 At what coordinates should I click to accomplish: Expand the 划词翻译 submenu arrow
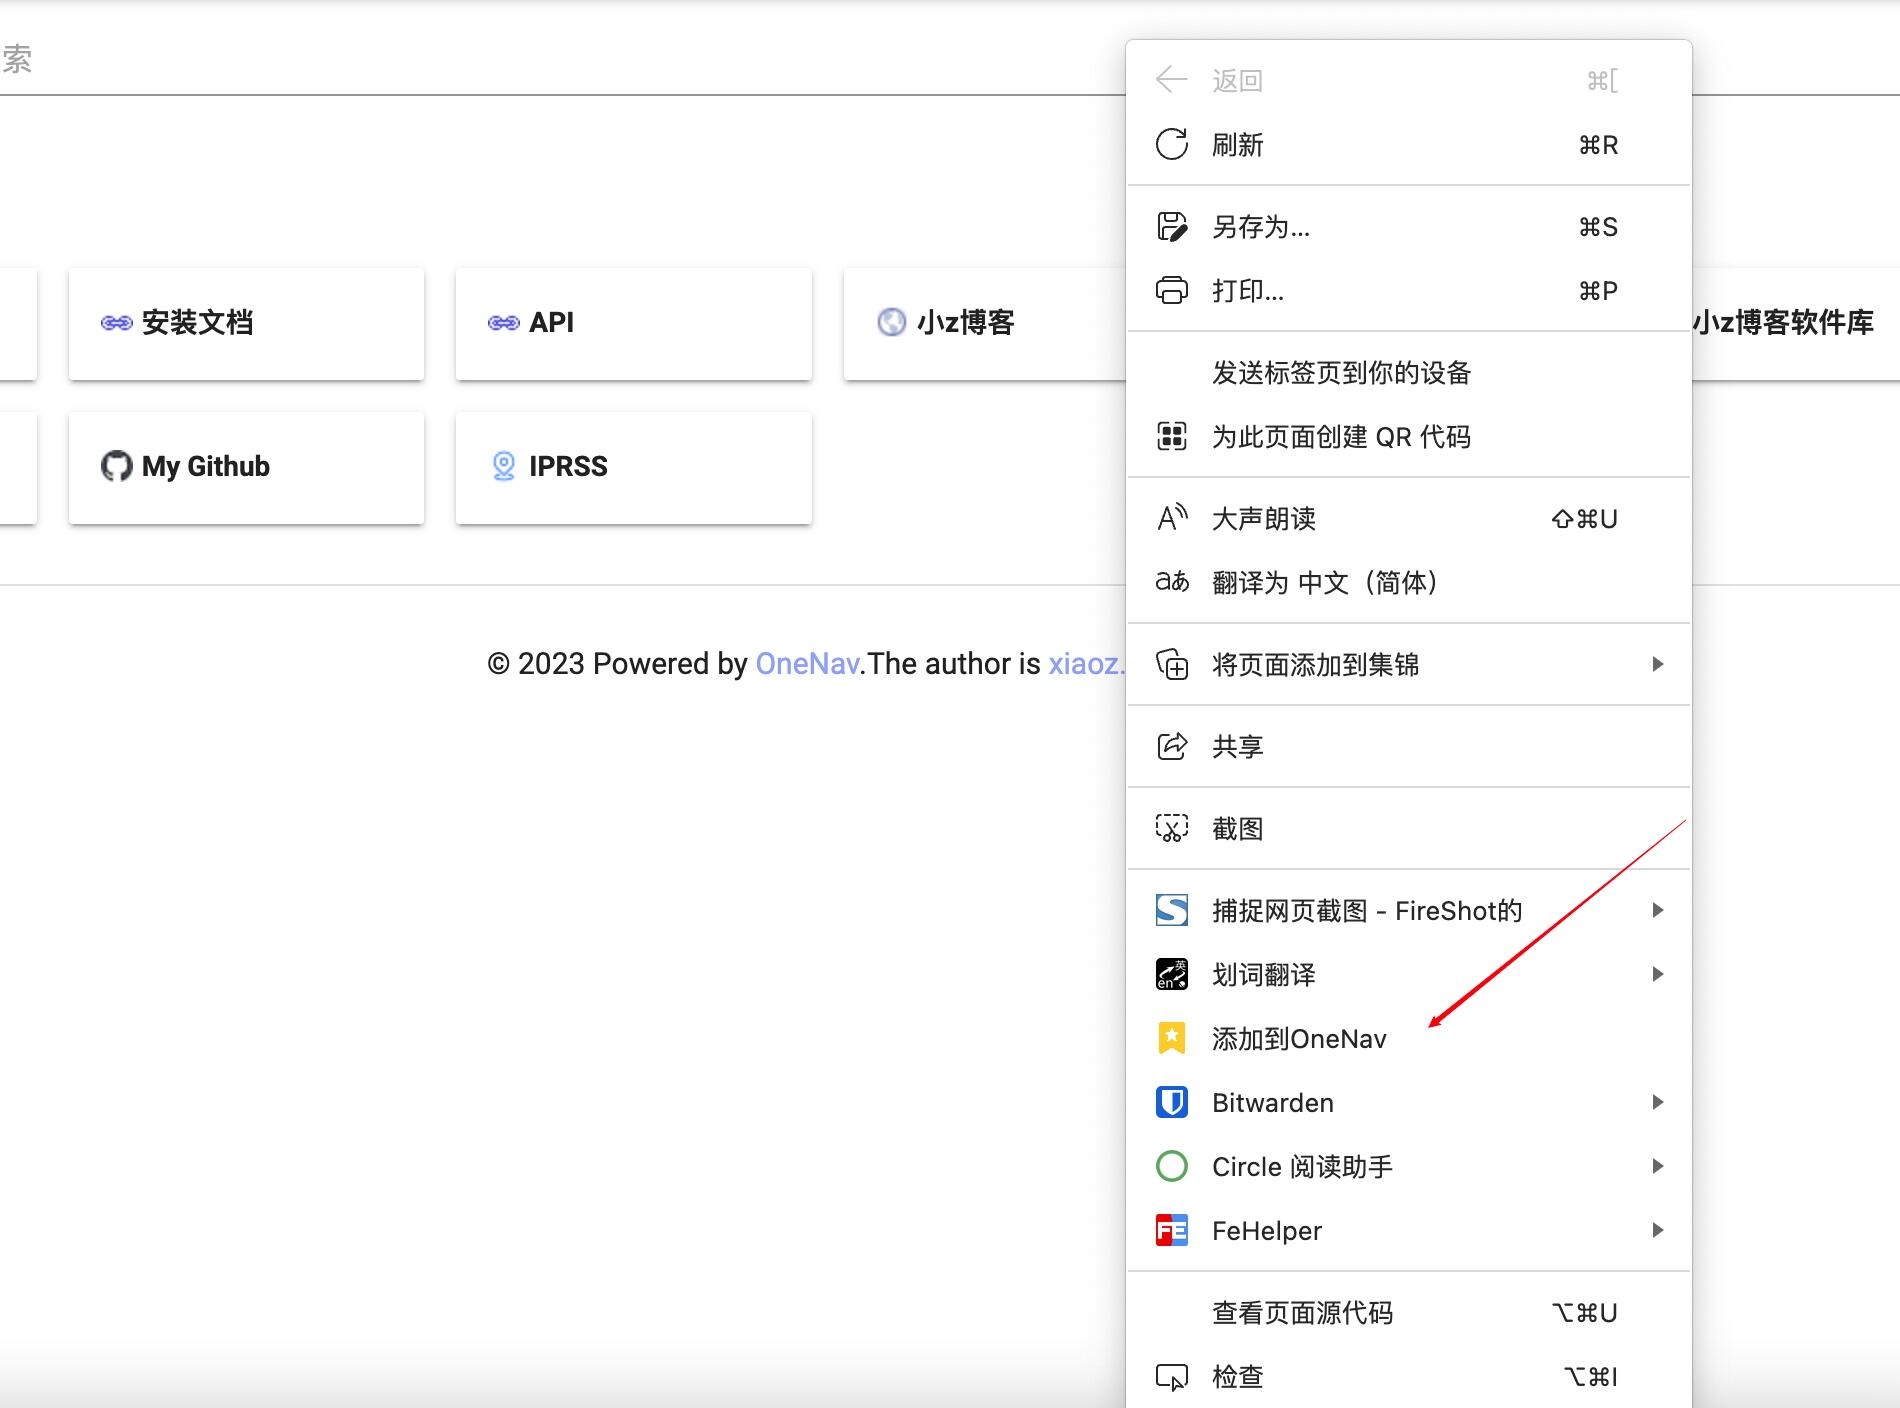click(1657, 974)
